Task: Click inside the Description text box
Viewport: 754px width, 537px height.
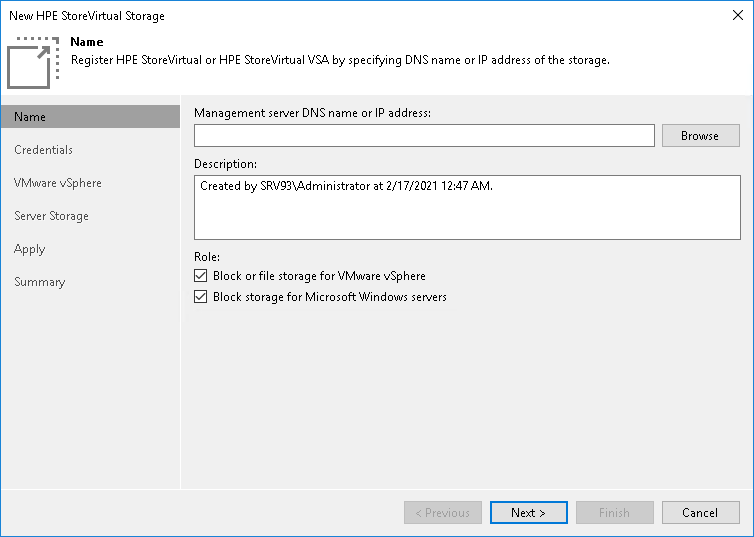Action: (467, 208)
